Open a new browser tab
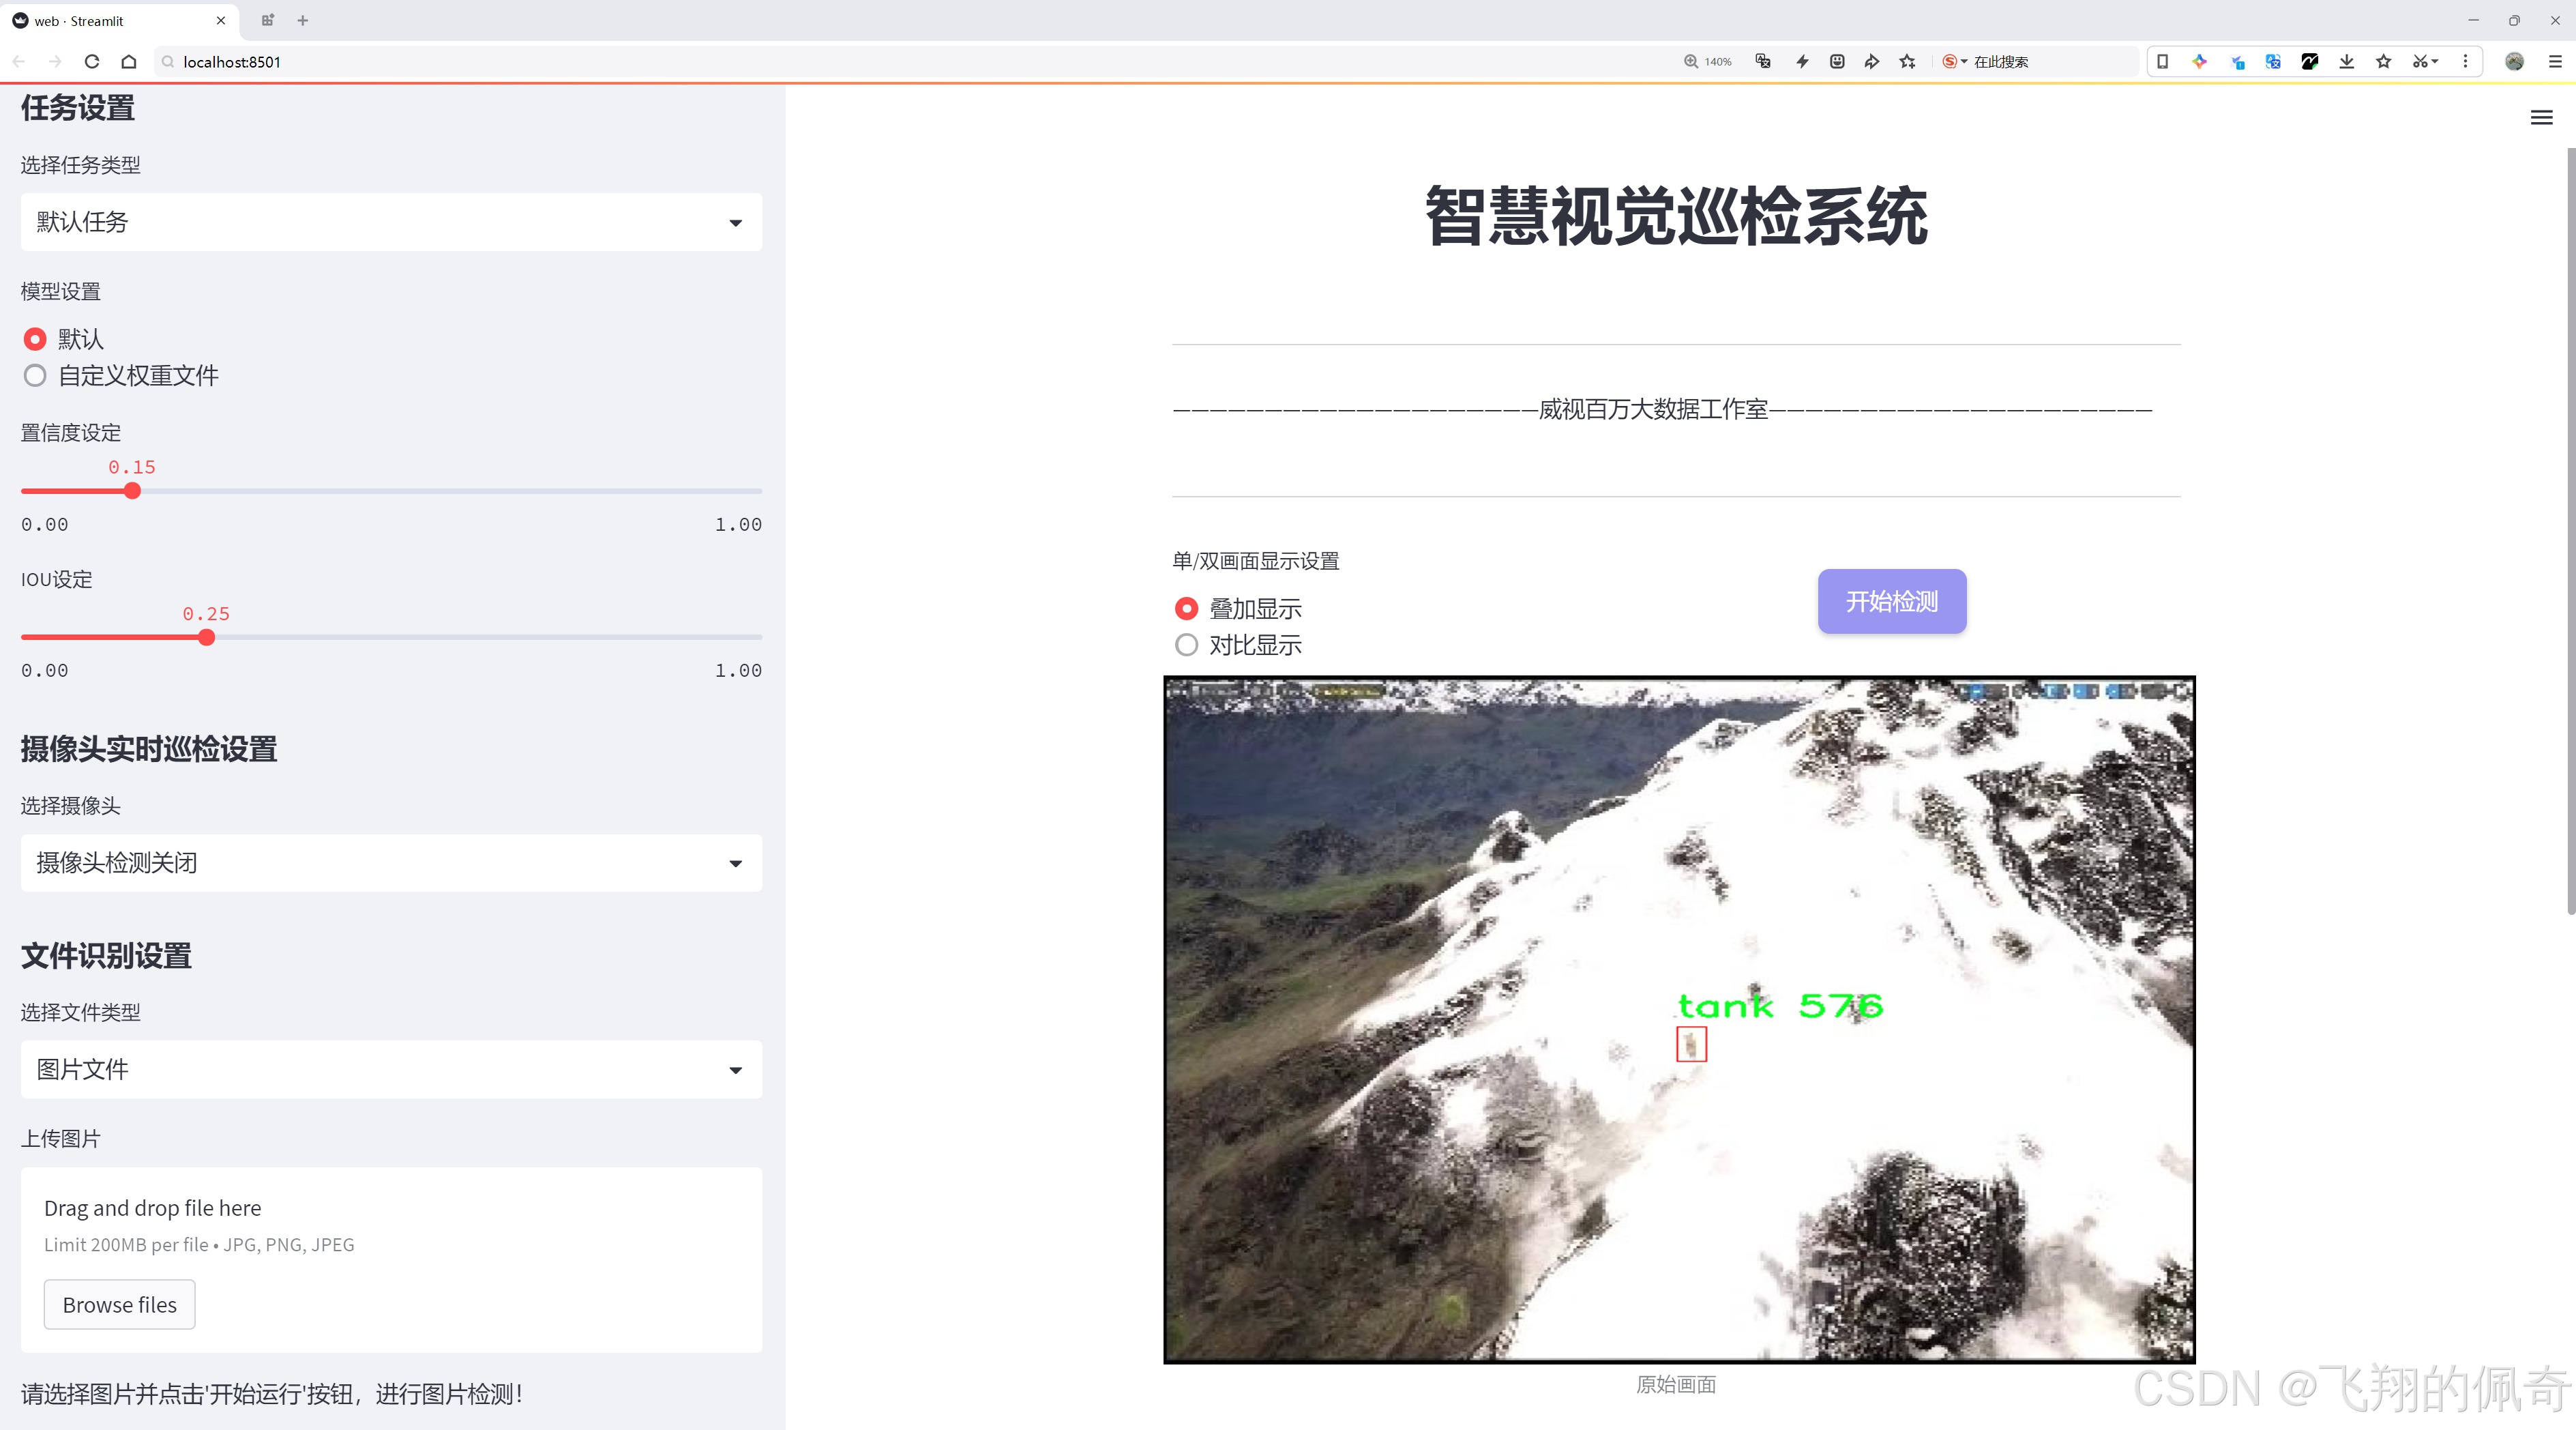The image size is (2576, 1430). pyautogui.click(x=303, y=20)
